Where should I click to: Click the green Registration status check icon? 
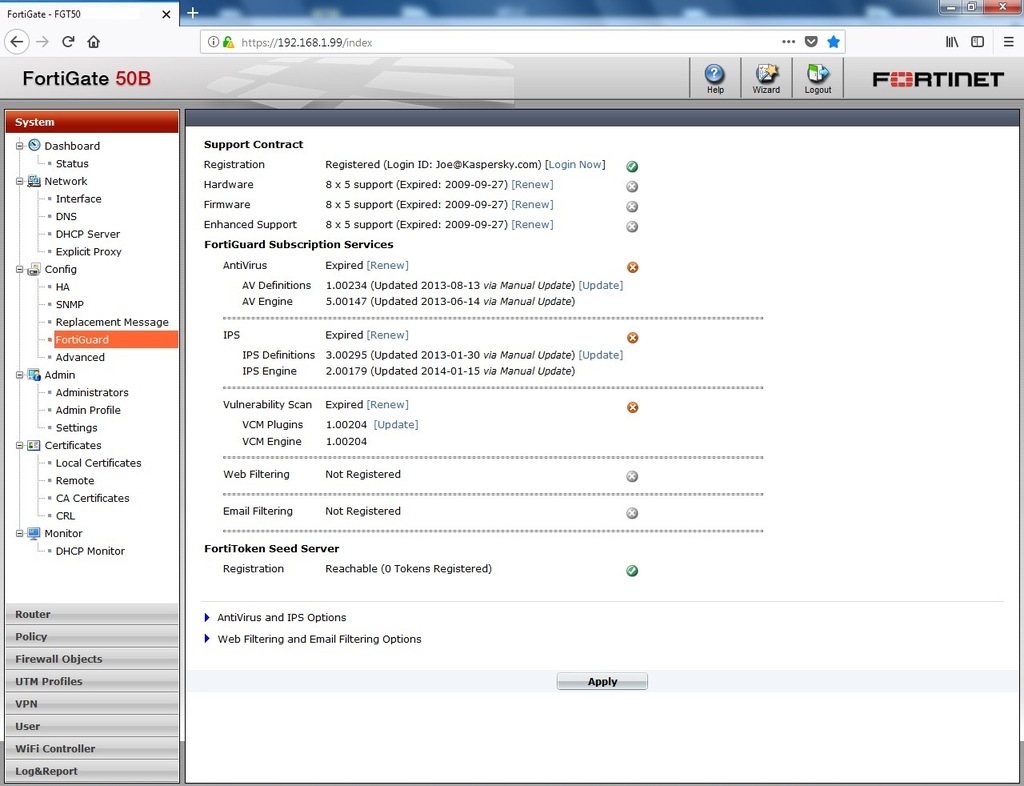point(632,166)
